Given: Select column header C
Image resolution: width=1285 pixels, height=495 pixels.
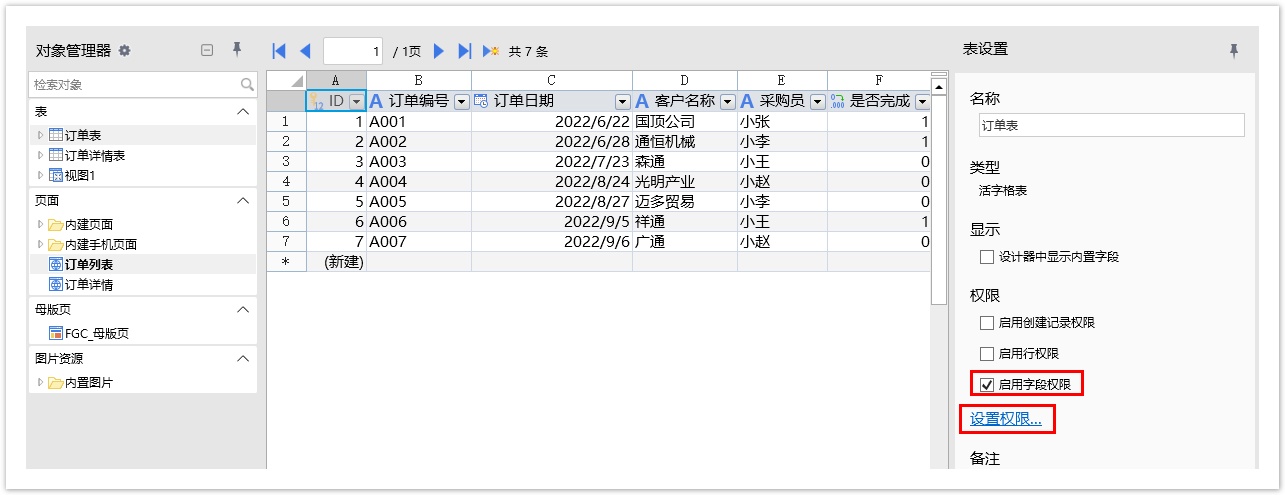Looking at the screenshot, I should point(551,81).
